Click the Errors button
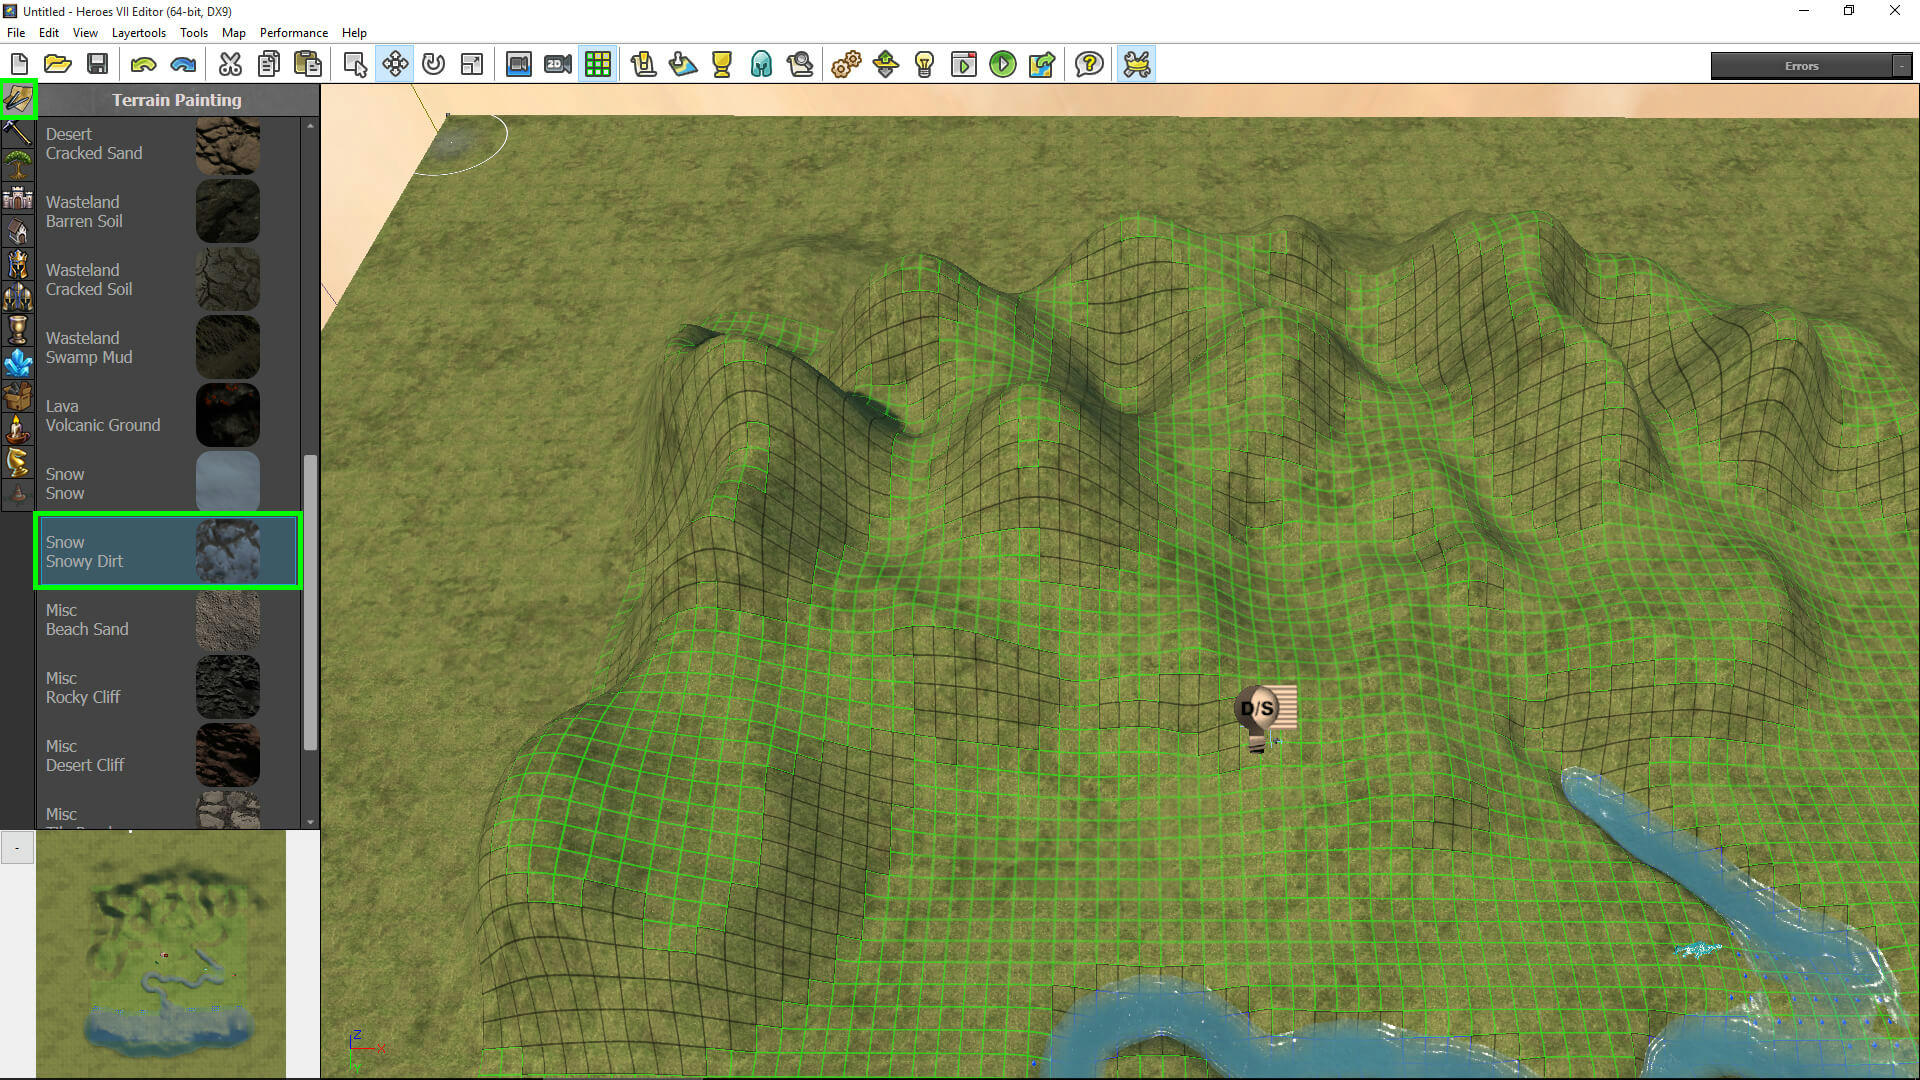 click(x=1801, y=66)
